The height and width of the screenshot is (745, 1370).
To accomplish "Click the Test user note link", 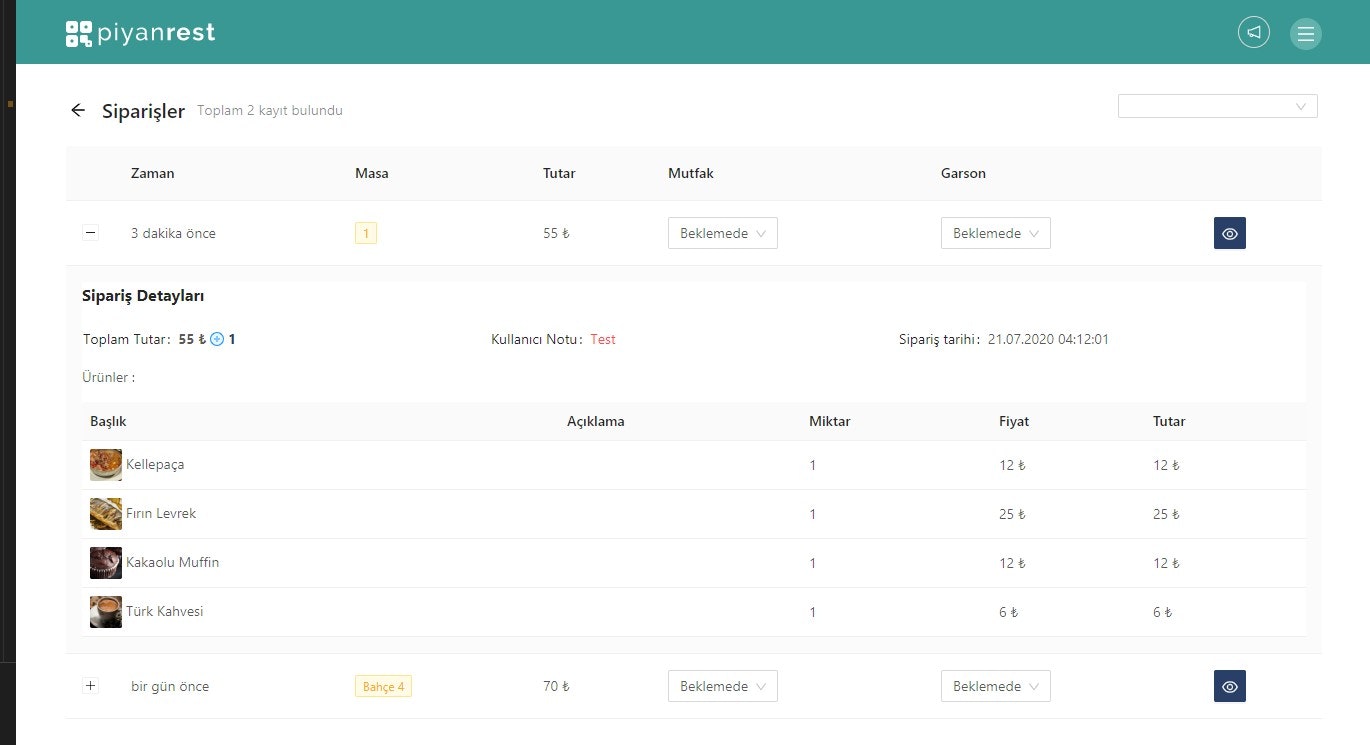I will [602, 339].
